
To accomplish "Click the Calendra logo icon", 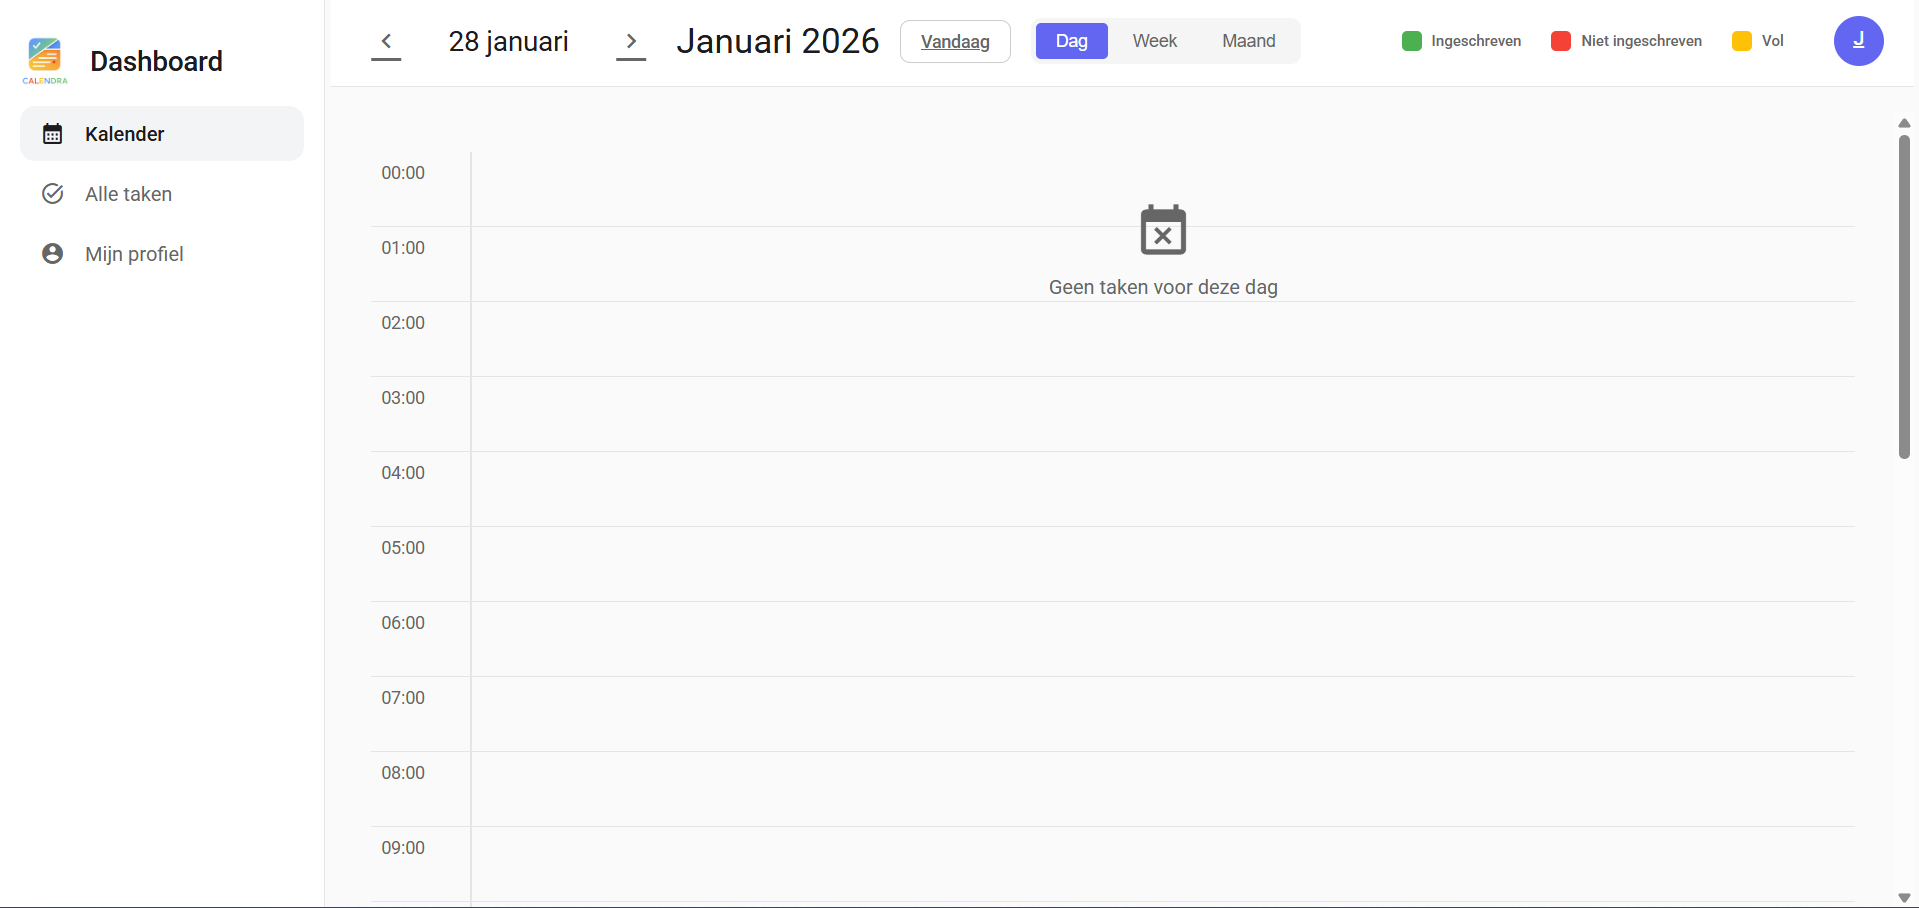I will coord(45,59).
